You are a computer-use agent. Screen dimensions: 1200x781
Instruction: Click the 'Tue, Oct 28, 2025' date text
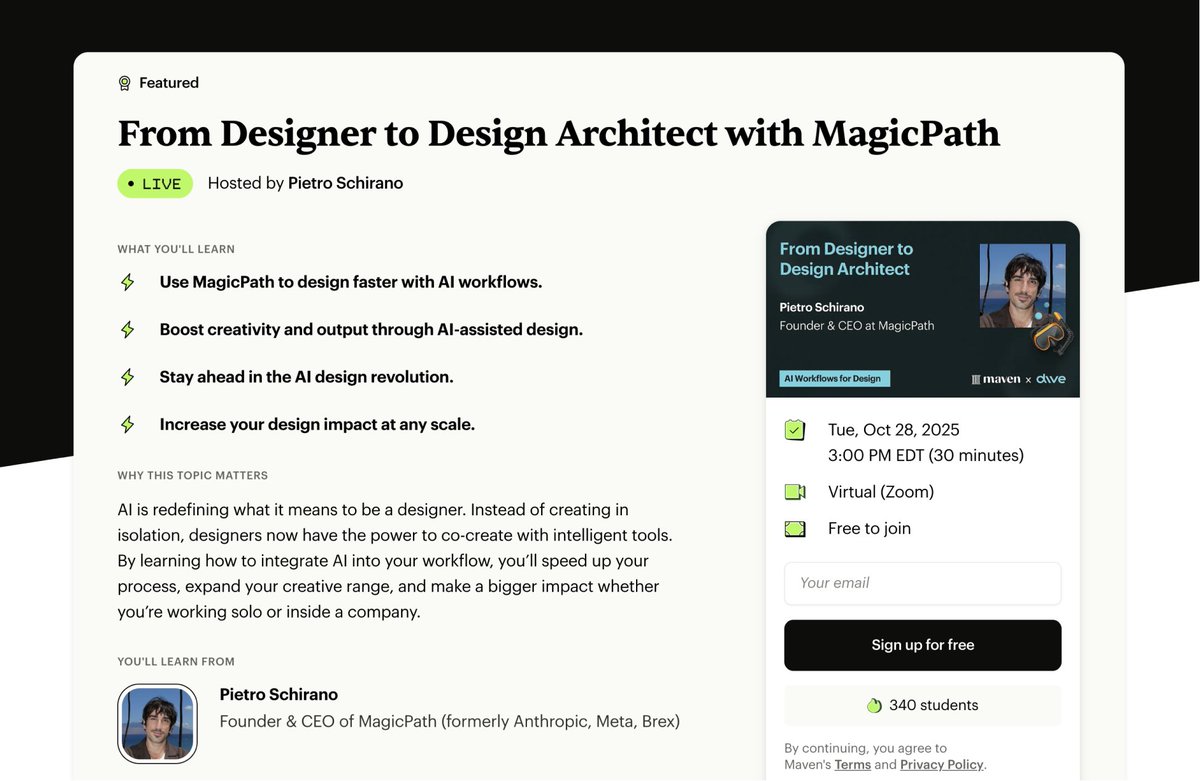pos(894,430)
